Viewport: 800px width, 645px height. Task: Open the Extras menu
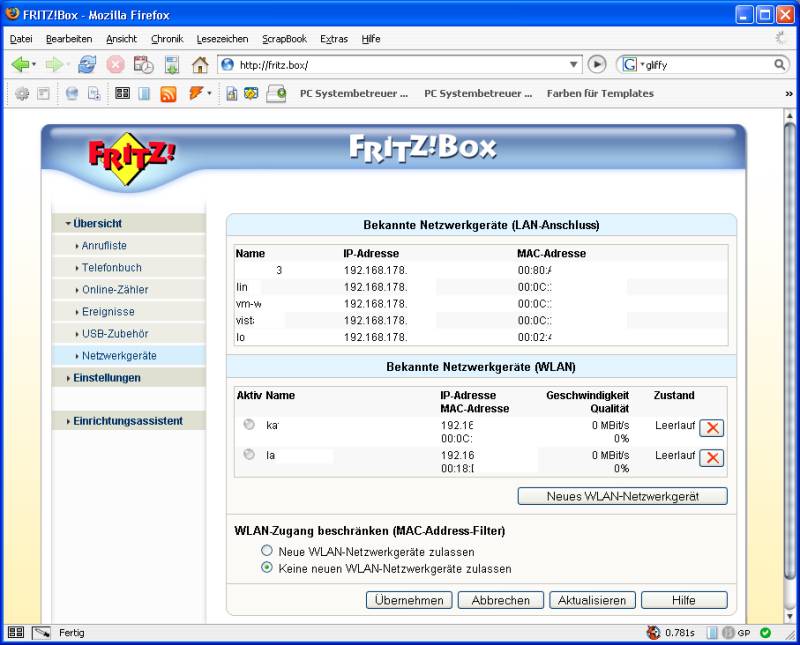point(334,39)
